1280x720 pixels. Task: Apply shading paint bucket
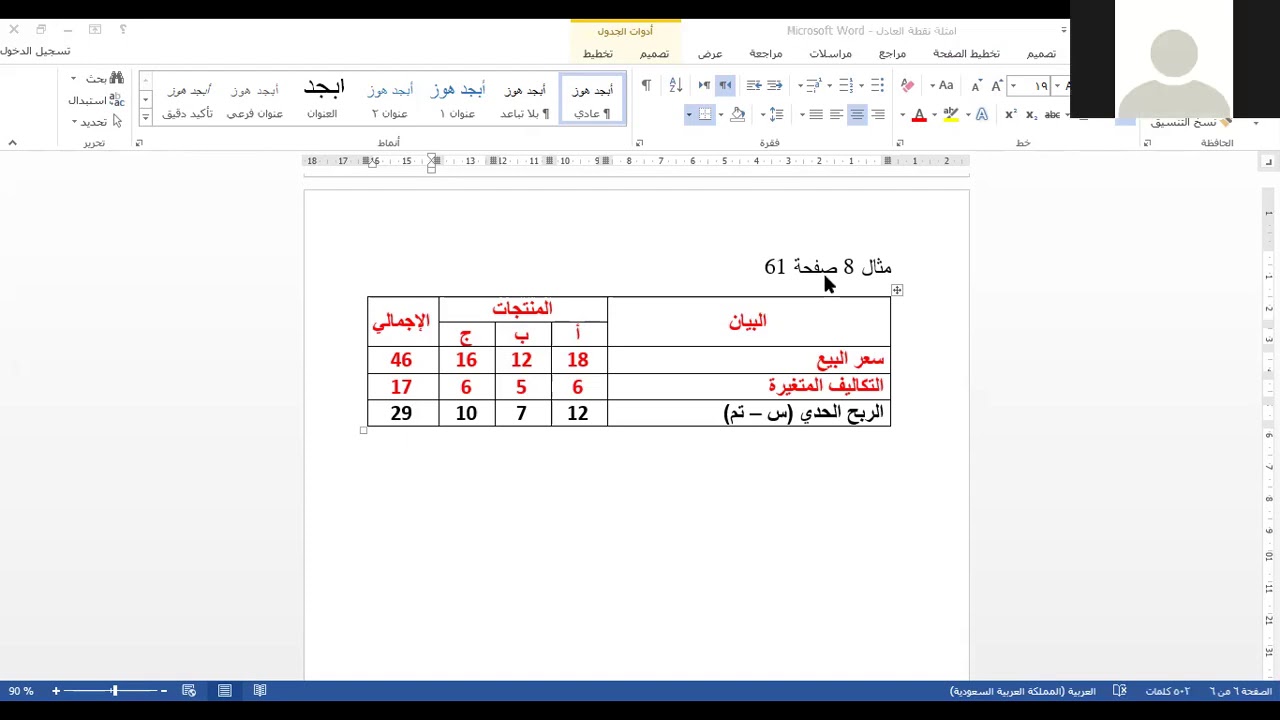(x=738, y=115)
